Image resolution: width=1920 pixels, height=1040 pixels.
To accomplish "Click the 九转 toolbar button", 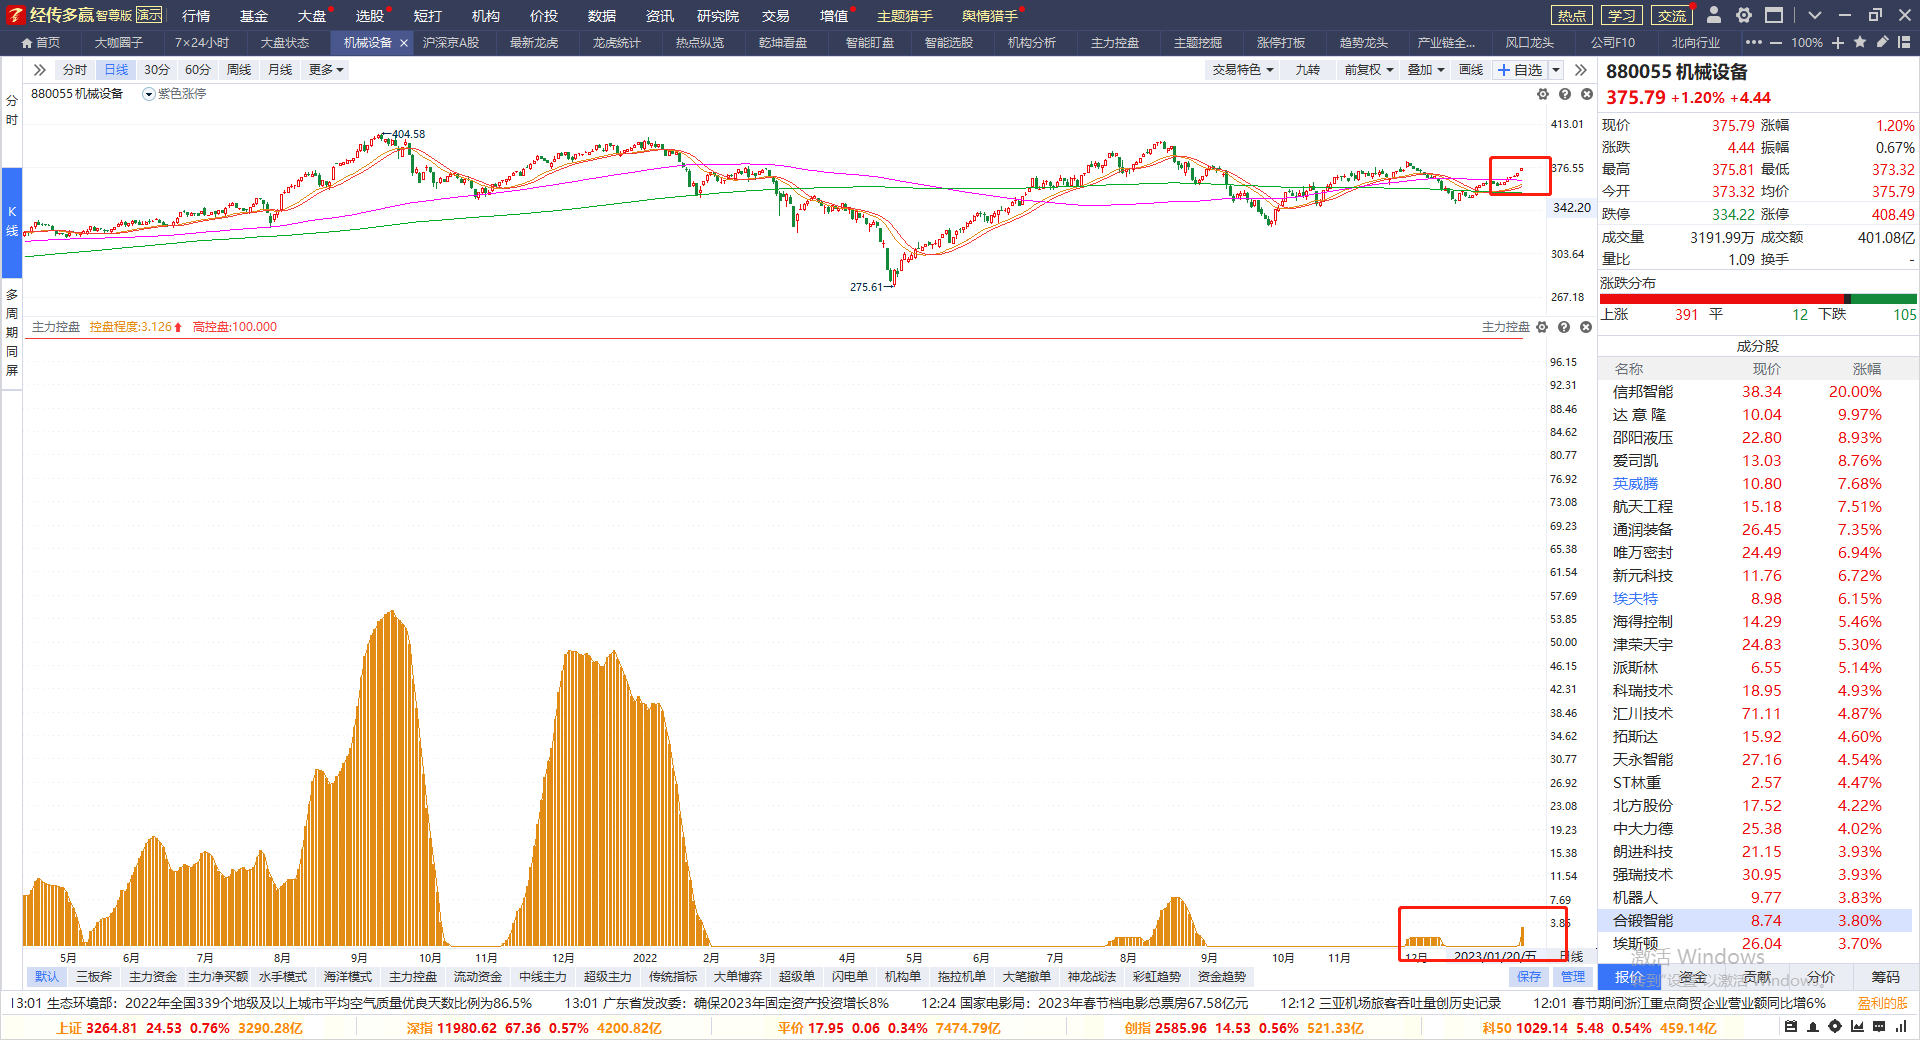I will pos(1307,70).
